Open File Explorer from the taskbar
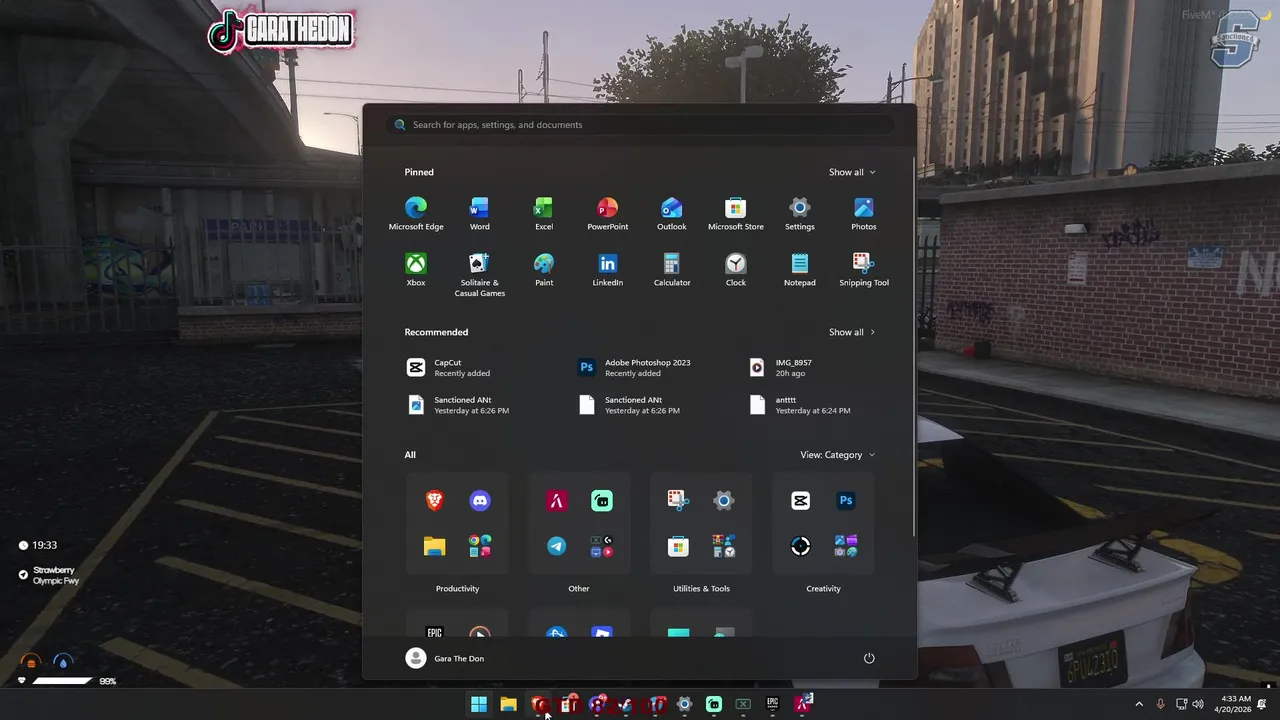 coord(508,704)
